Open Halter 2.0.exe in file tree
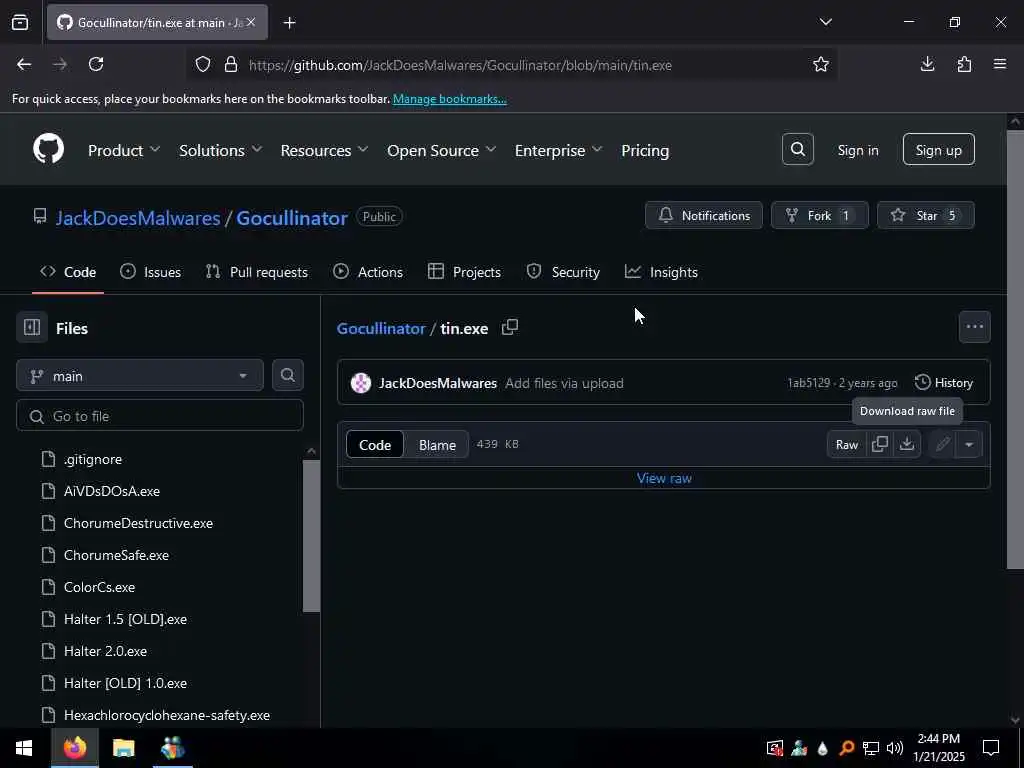Screen dimensions: 1024x768 pos(105,651)
